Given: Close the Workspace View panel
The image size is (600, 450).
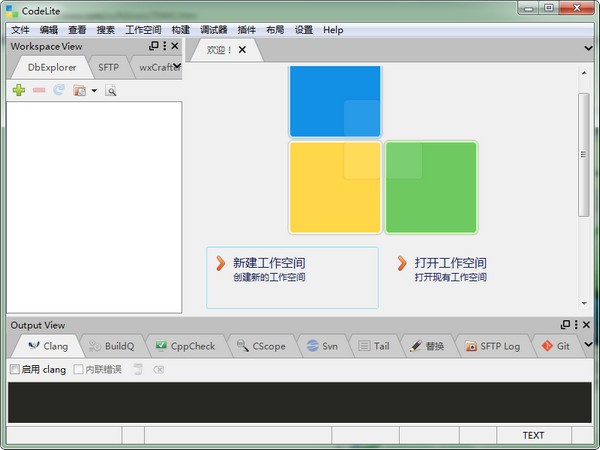Looking at the screenshot, I should [175, 46].
